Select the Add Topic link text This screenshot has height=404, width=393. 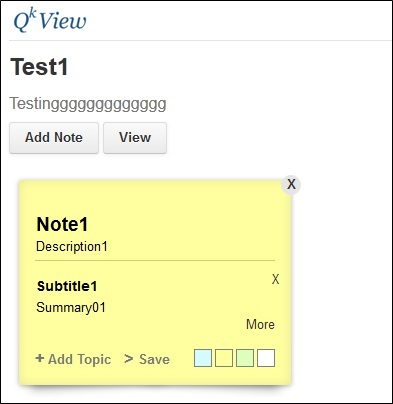click(79, 359)
